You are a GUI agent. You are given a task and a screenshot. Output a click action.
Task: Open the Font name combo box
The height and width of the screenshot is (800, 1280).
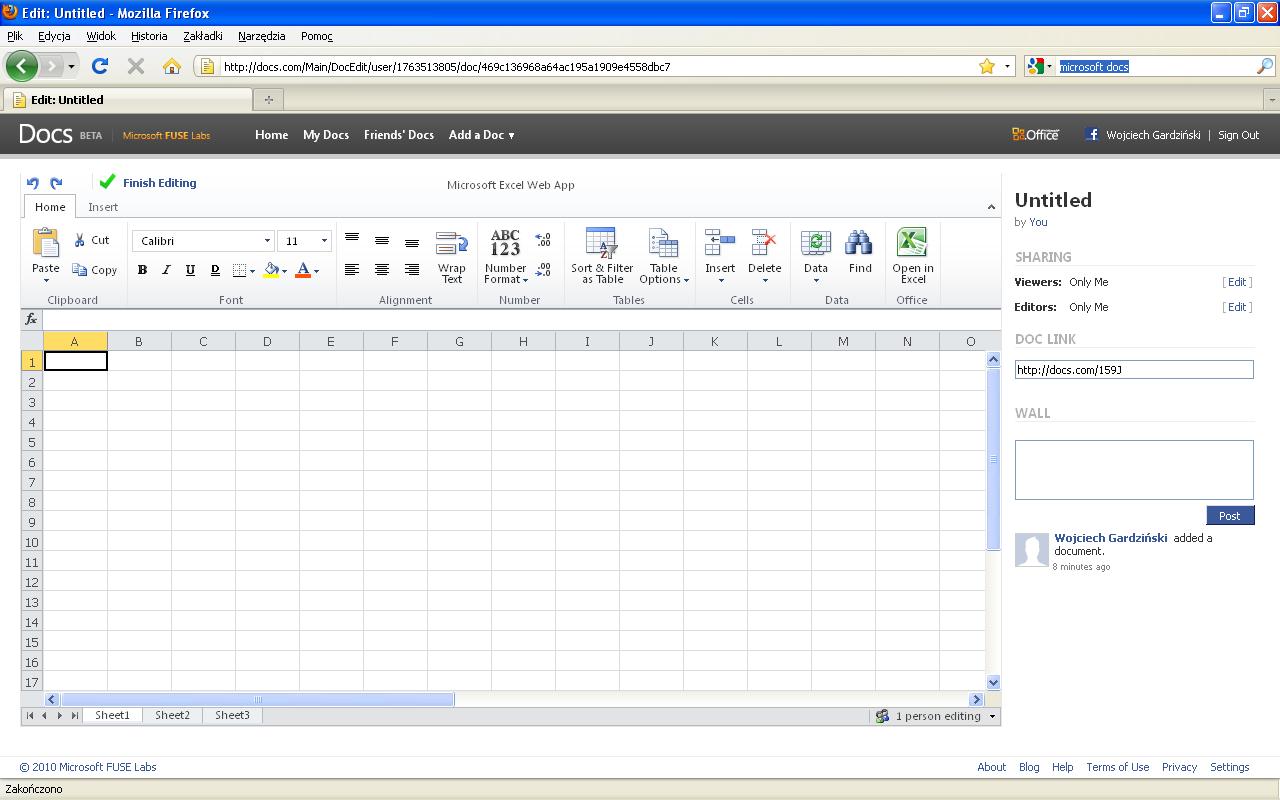tap(203, 241)
